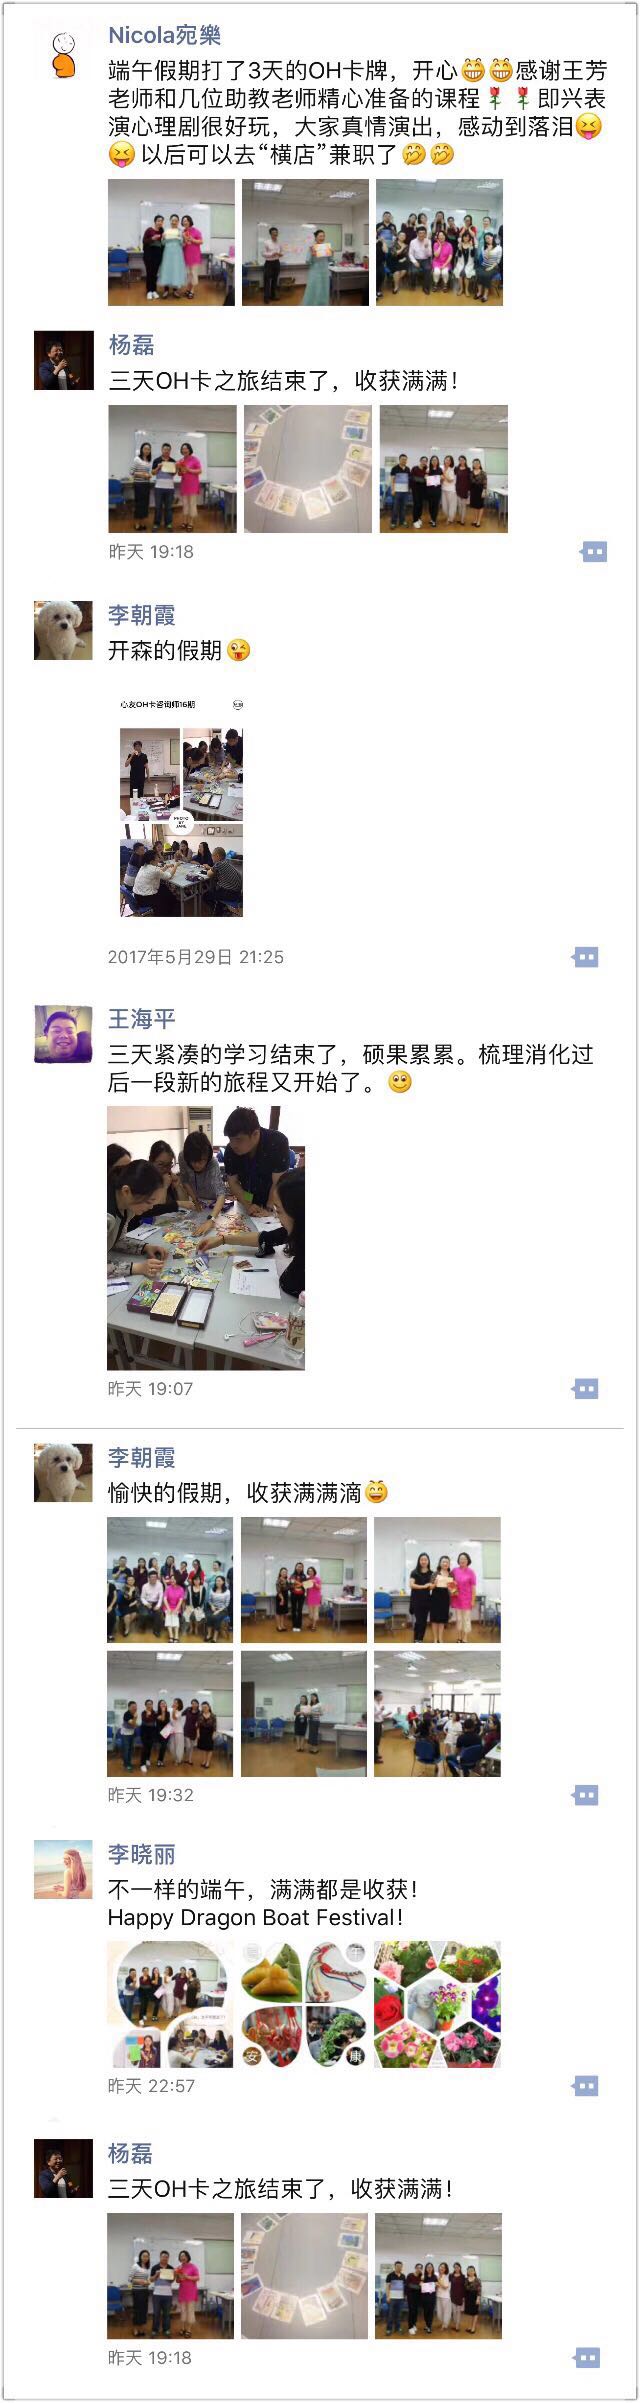
Task: Open Nicola宛樂's cartoon avatar
Action: [63, 54]
